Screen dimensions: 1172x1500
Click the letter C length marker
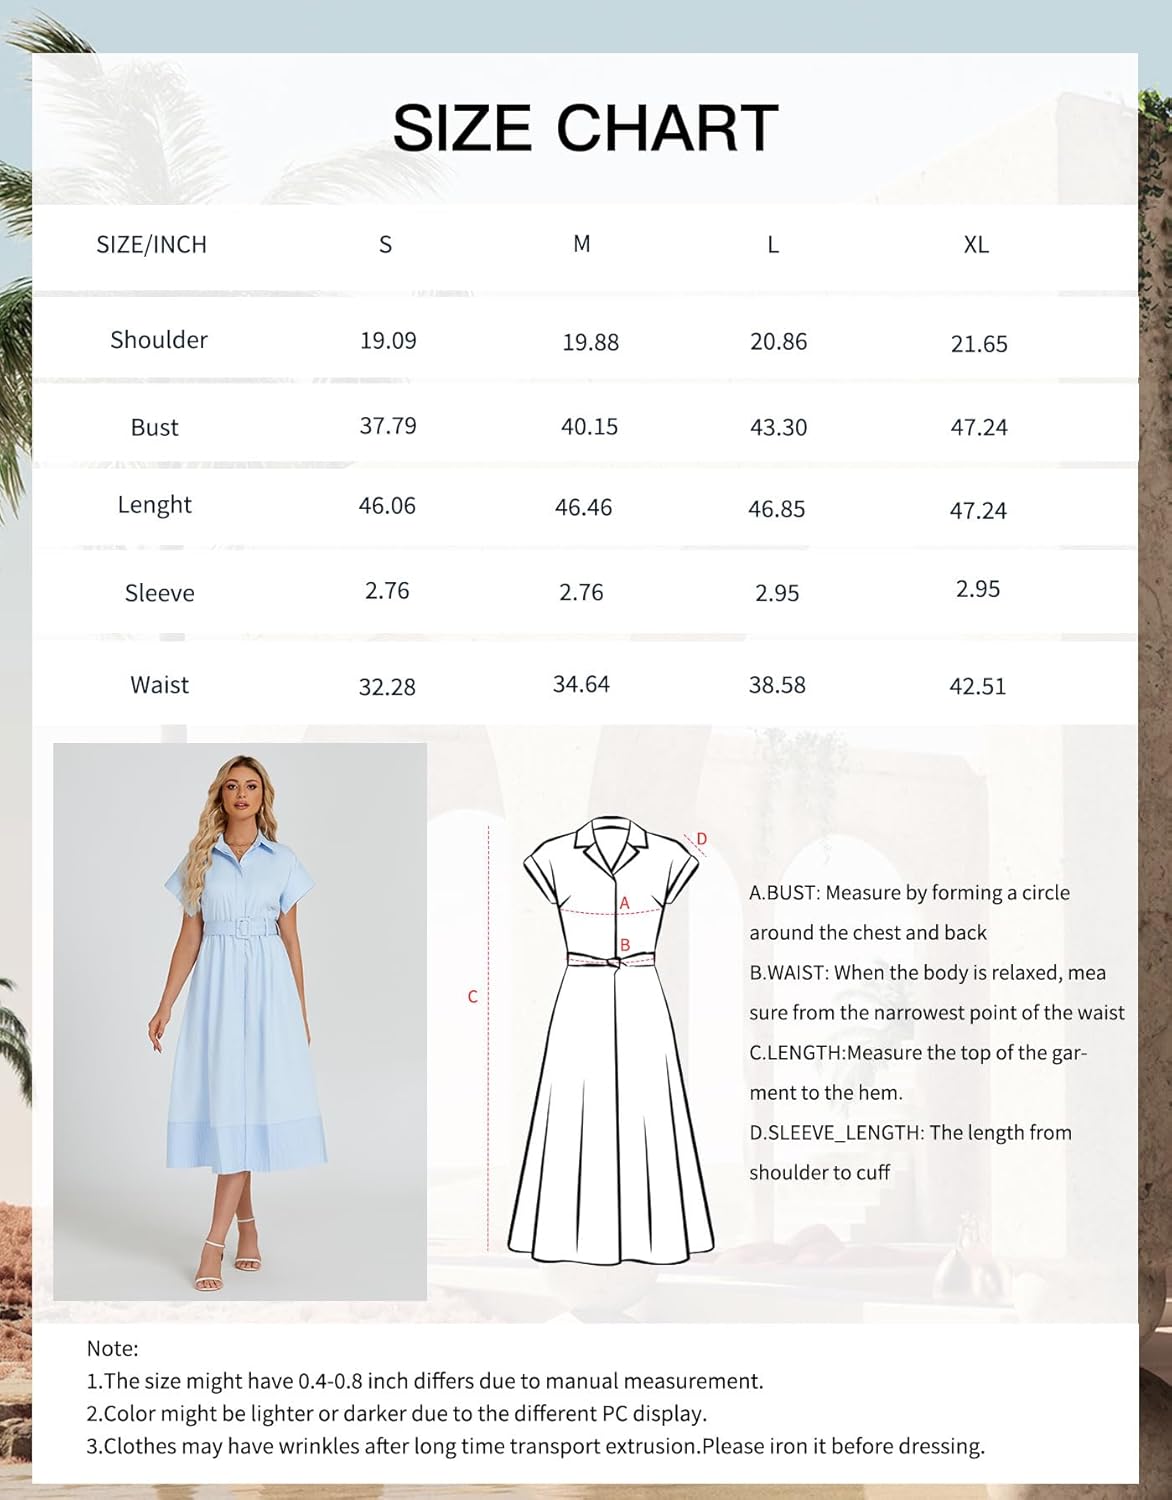(471, 995)
